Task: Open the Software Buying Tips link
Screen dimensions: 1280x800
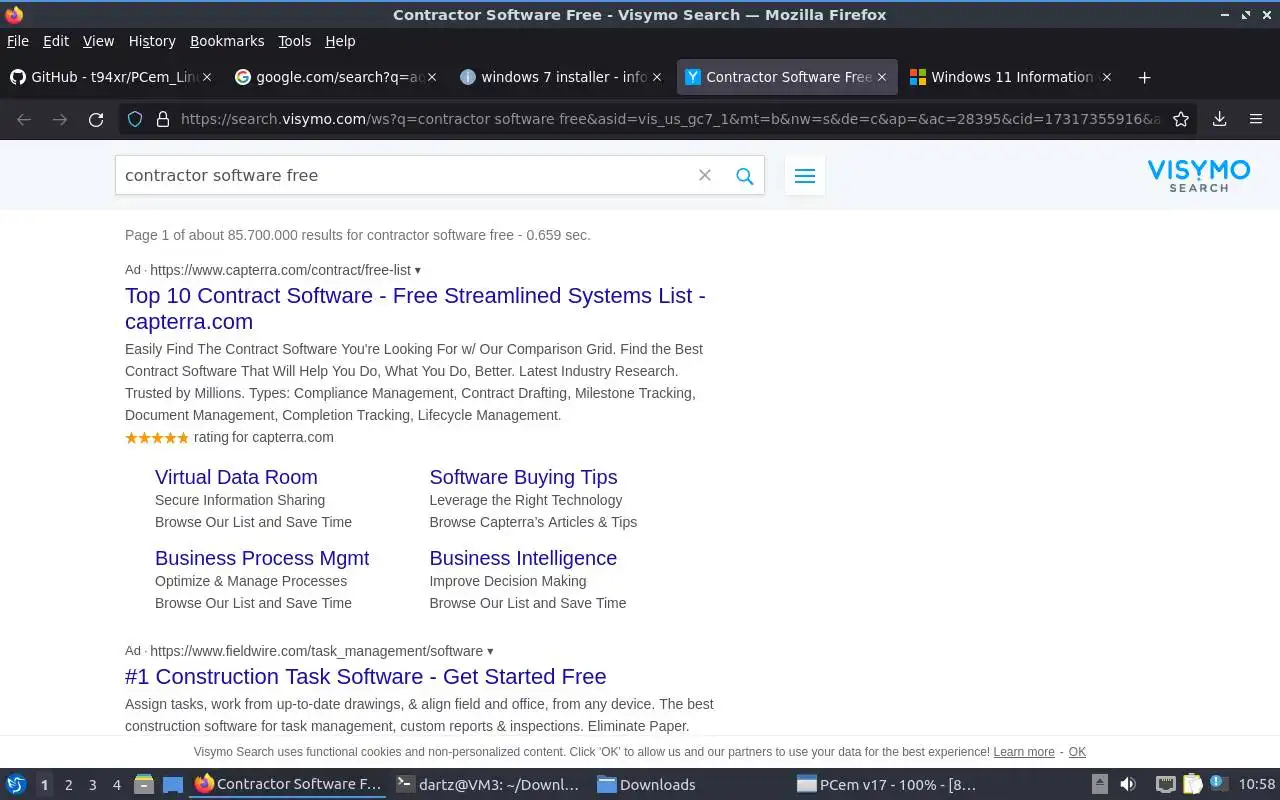Action: point(523,477)
